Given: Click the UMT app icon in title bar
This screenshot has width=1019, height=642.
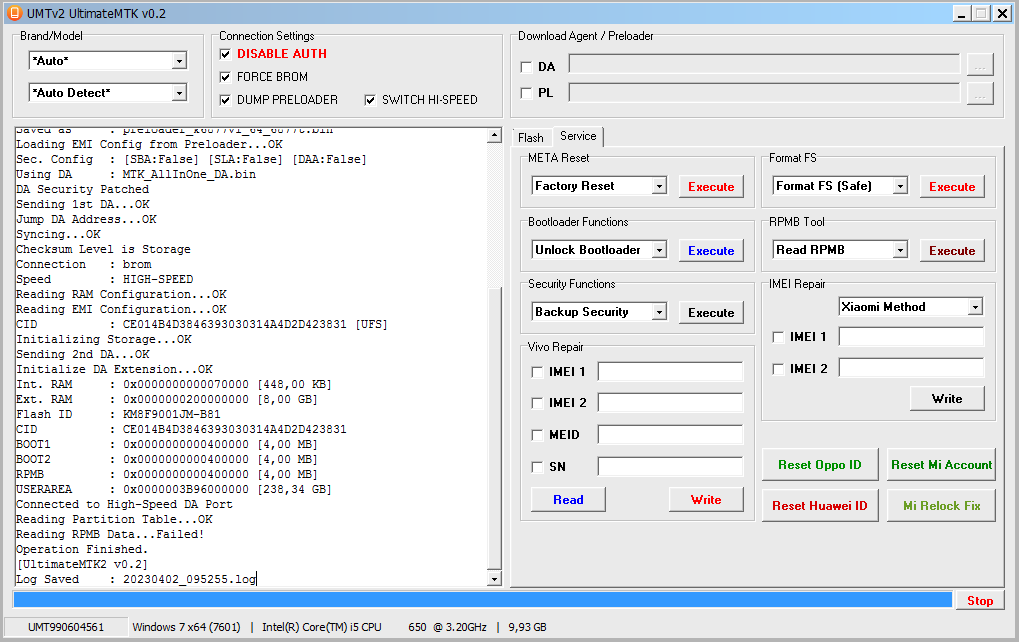Looking at the screenshot, I should point(14,13).
